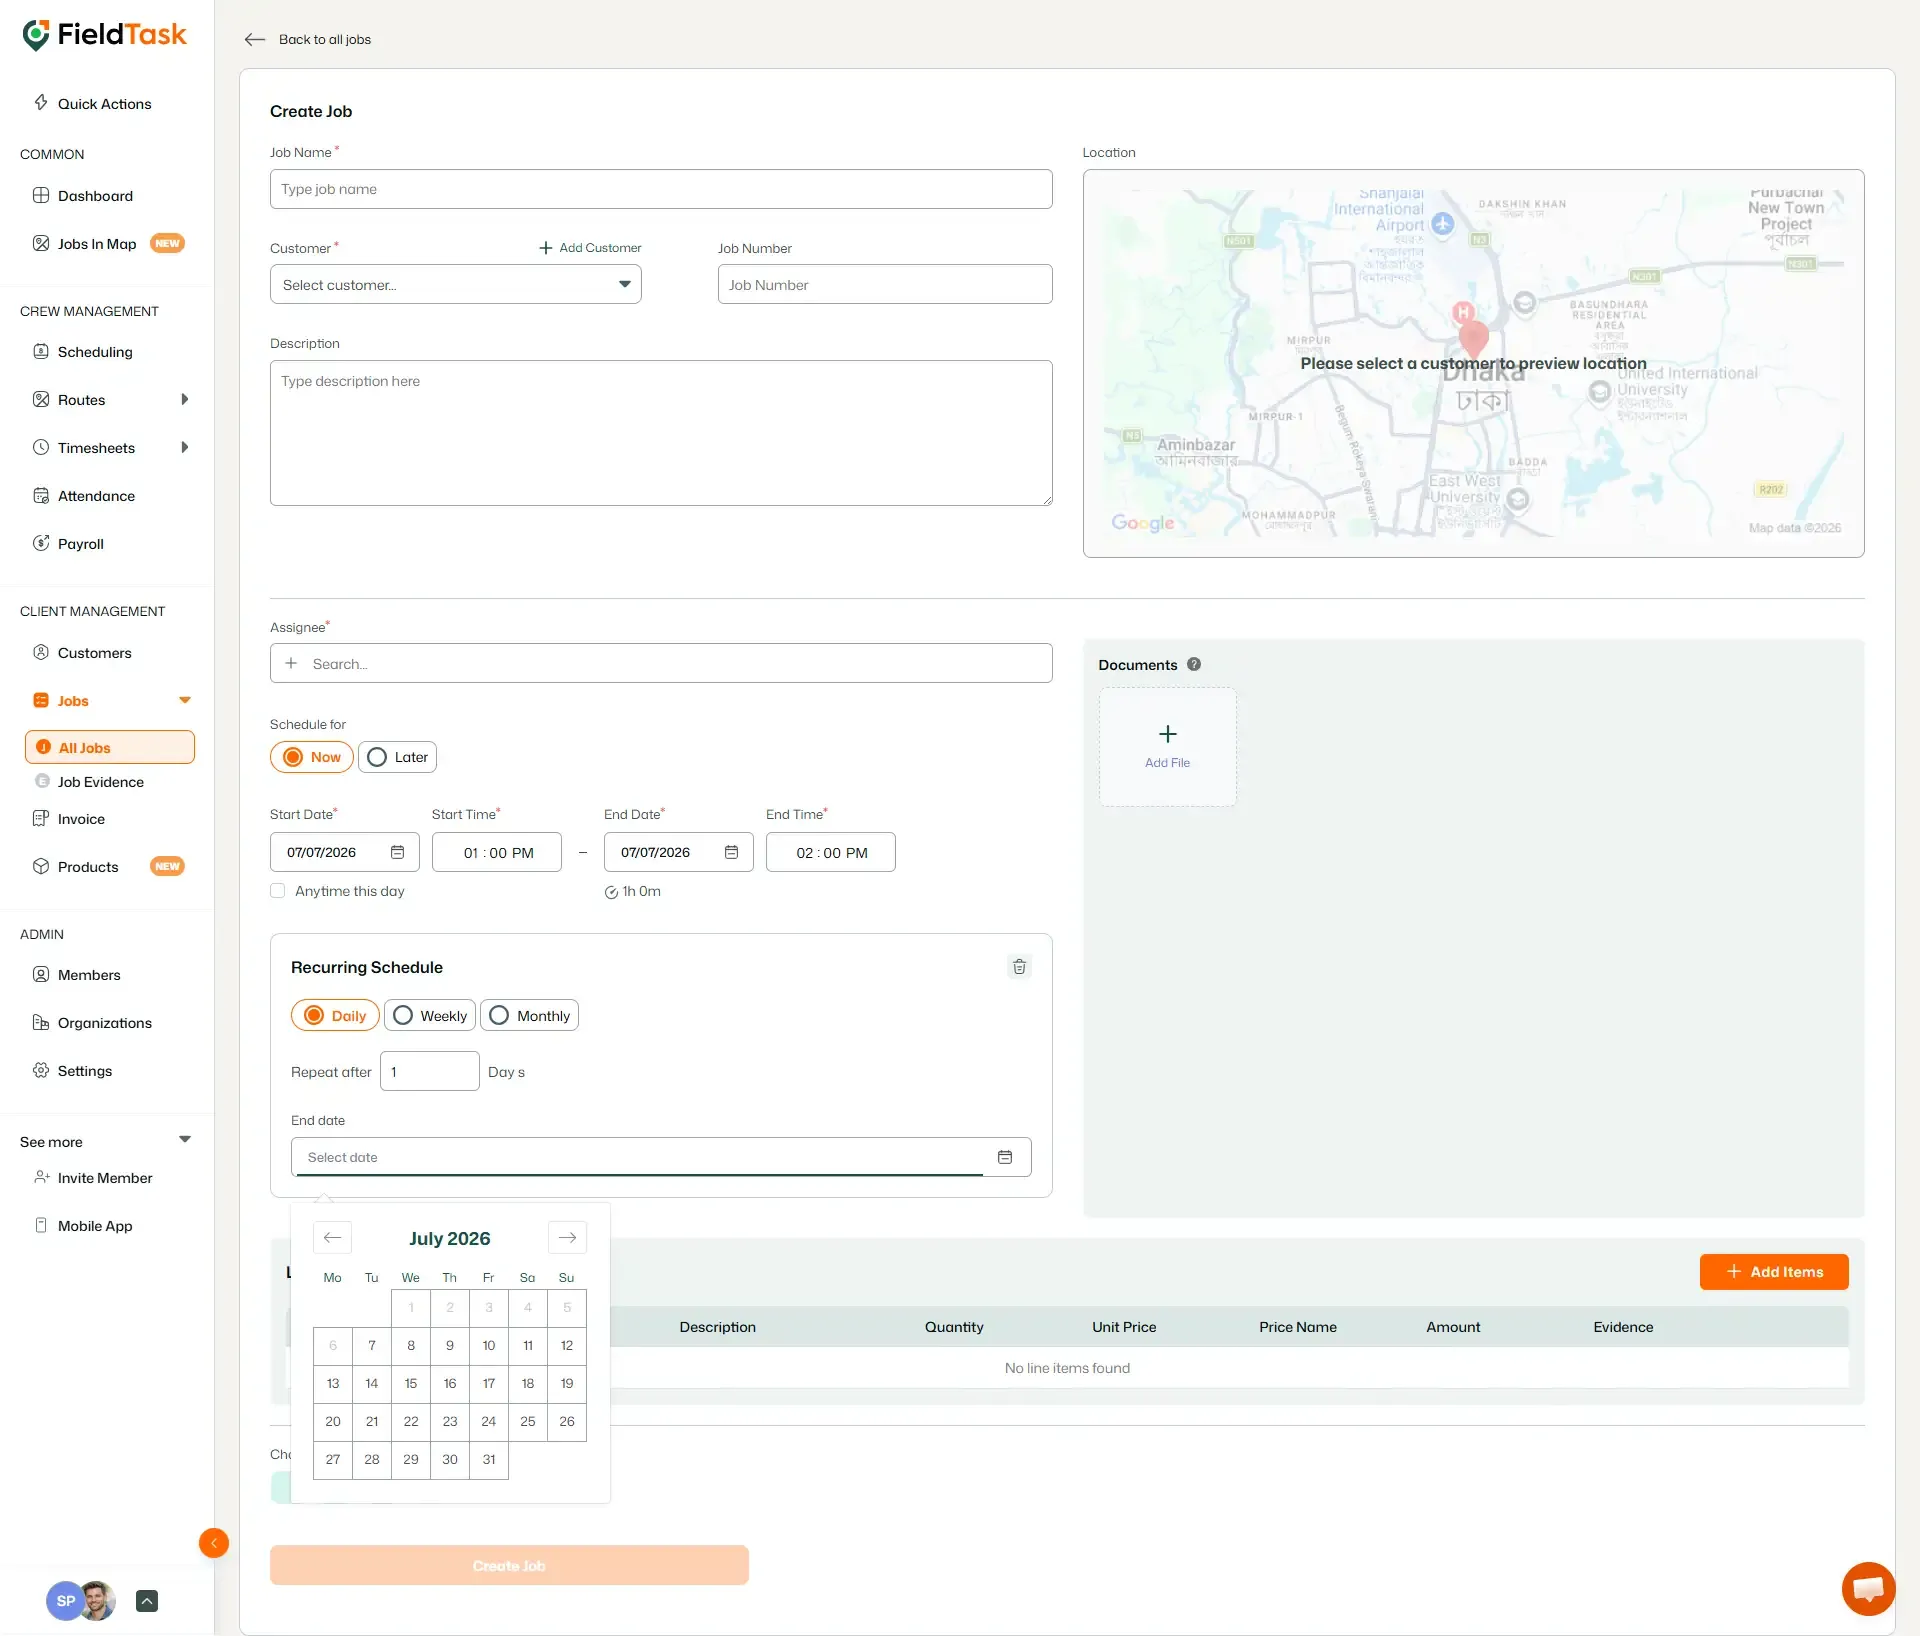Click the Dashboard grid icon
The image size is (1920, 1636).
(41, 195)
